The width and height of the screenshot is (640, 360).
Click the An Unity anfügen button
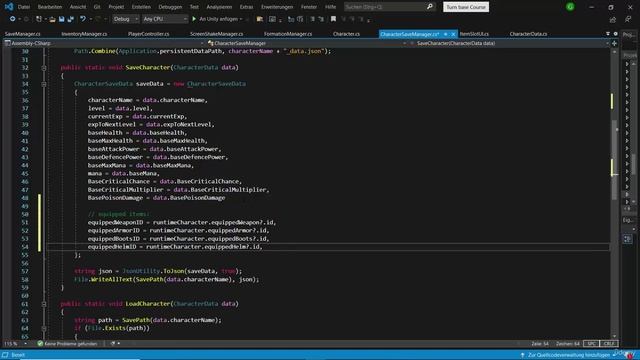(x=217, y=19)
